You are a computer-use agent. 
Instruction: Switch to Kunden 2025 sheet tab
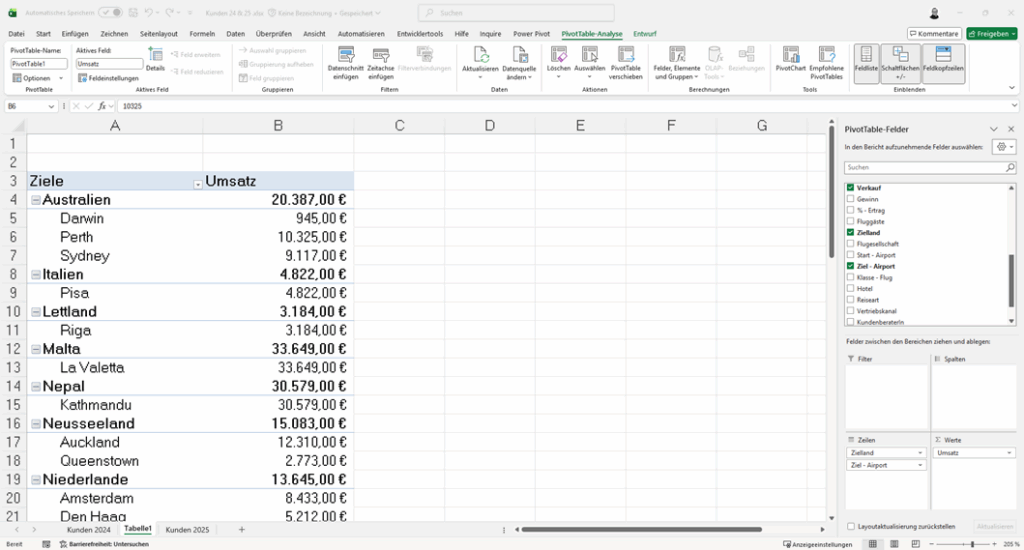(188, 529)
